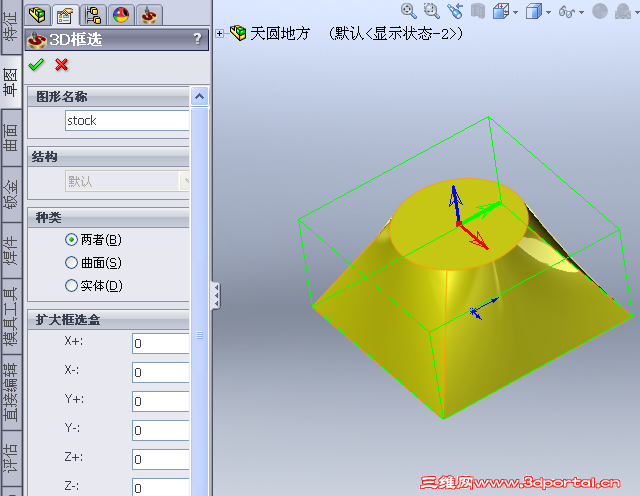The width and height of the screenshot is (640, 496).
Task: Click the Previous View icon
Action: pyautogui.click(x=455, y=11)
